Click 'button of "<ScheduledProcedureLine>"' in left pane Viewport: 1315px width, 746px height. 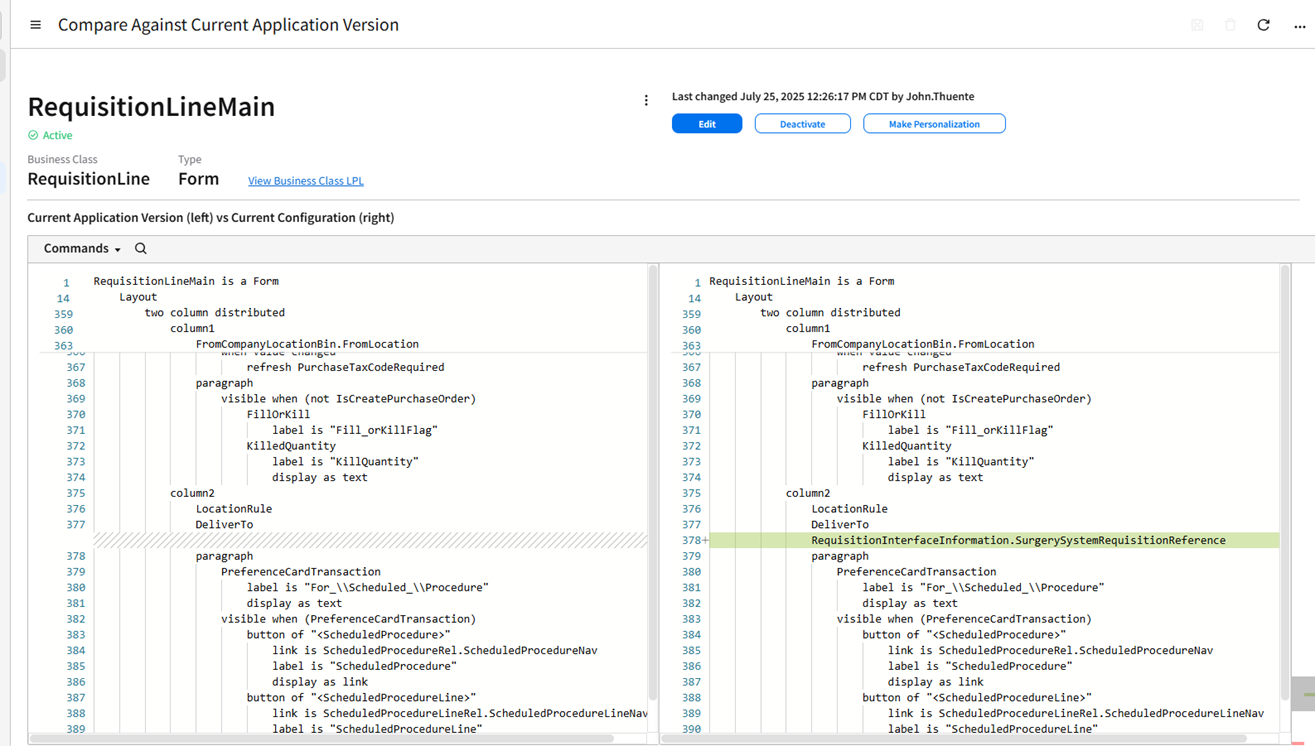tap(362, 698)
